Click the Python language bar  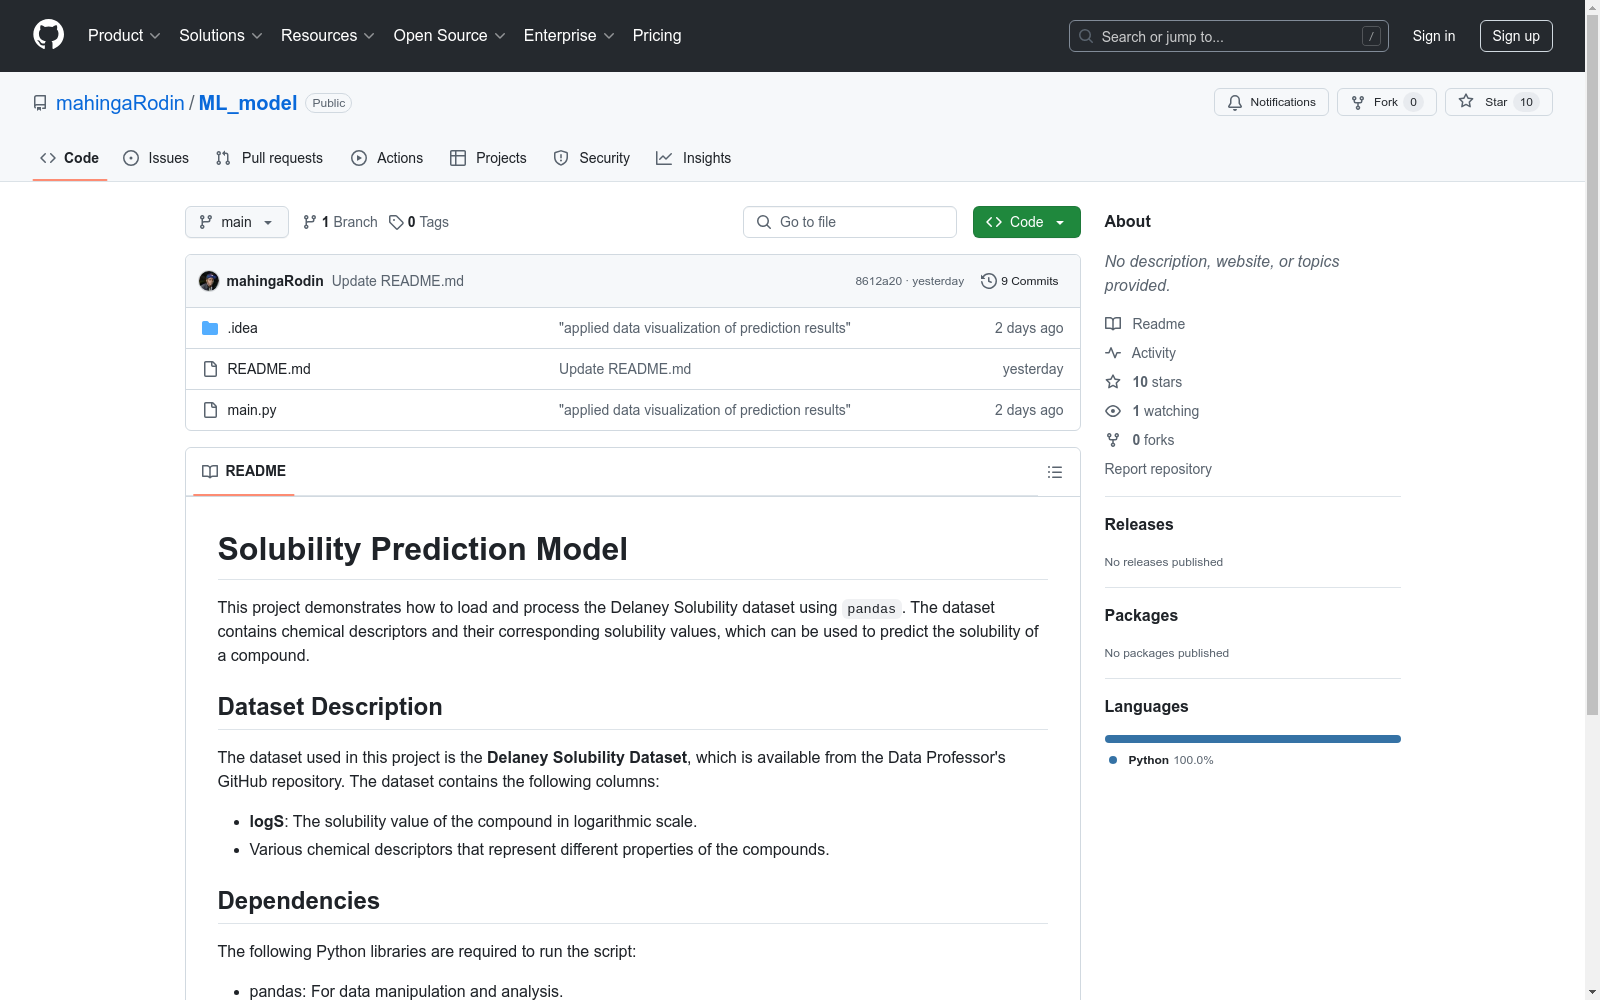[x=1253, y=739]
